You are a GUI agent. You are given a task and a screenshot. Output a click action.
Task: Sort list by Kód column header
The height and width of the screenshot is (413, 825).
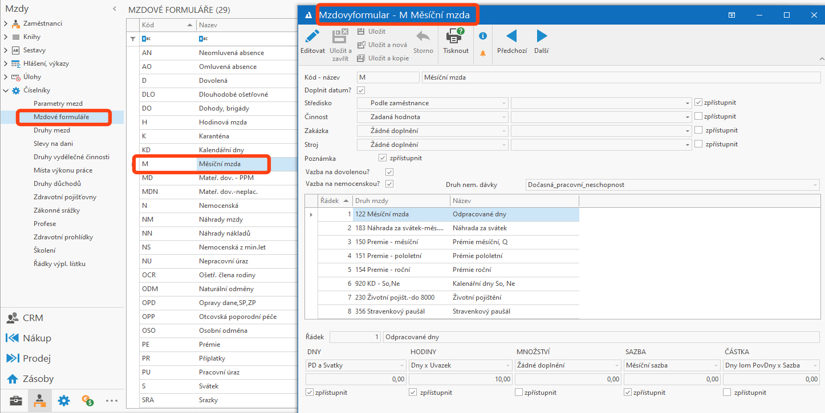[167, 25]
